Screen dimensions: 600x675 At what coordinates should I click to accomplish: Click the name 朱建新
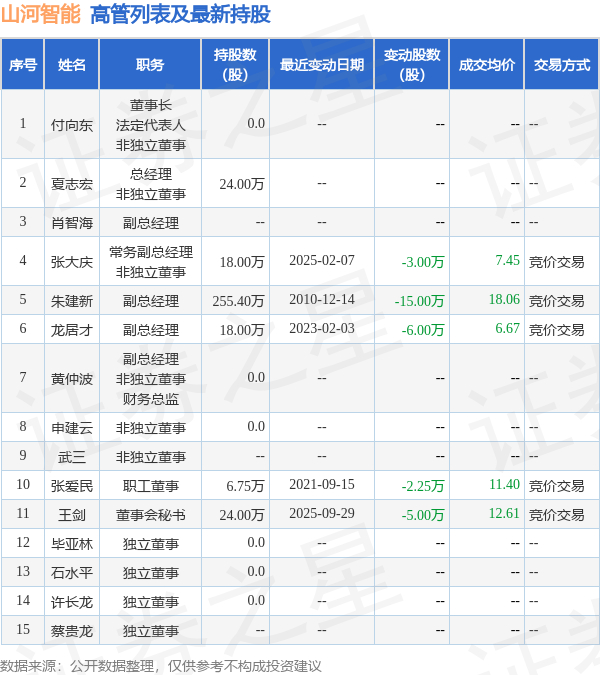(x=72, y=300)
